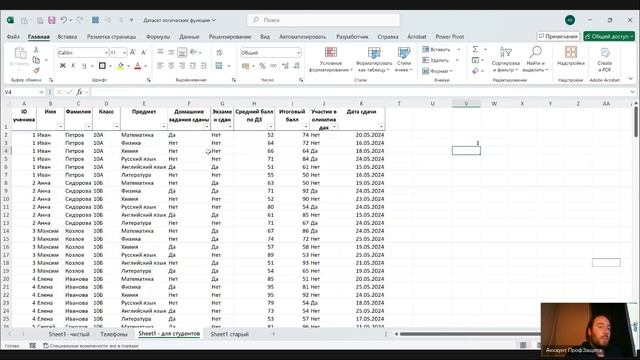
Task: Align cell content to the top
Action: pos(160,52)
